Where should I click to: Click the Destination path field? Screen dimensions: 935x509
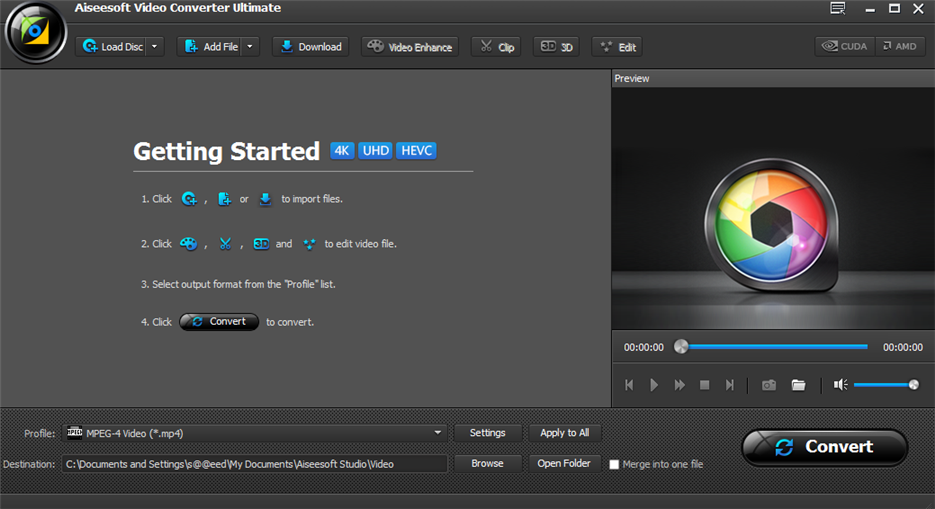click(255, 464)
